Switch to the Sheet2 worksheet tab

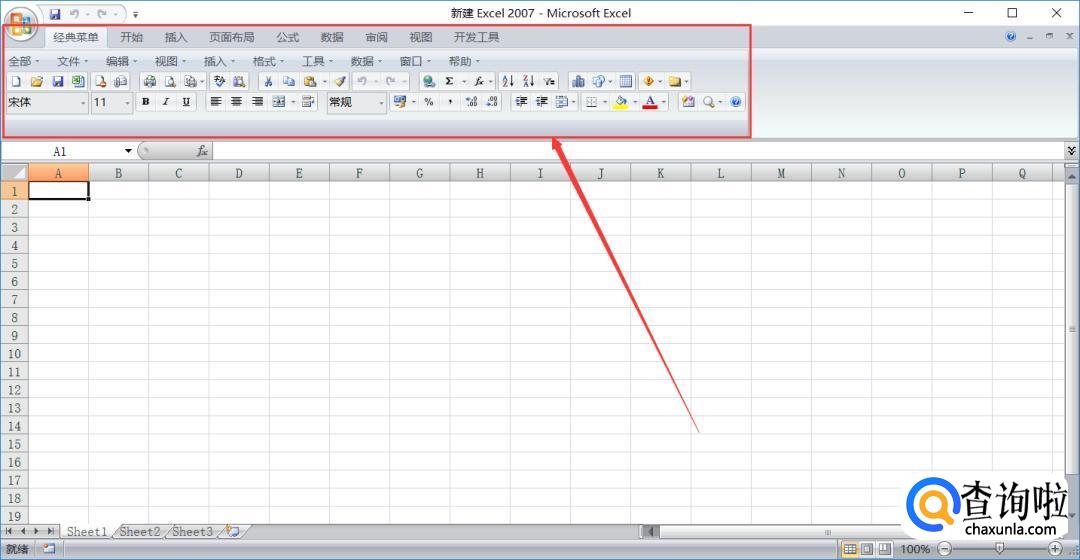(x=140, y=531)
